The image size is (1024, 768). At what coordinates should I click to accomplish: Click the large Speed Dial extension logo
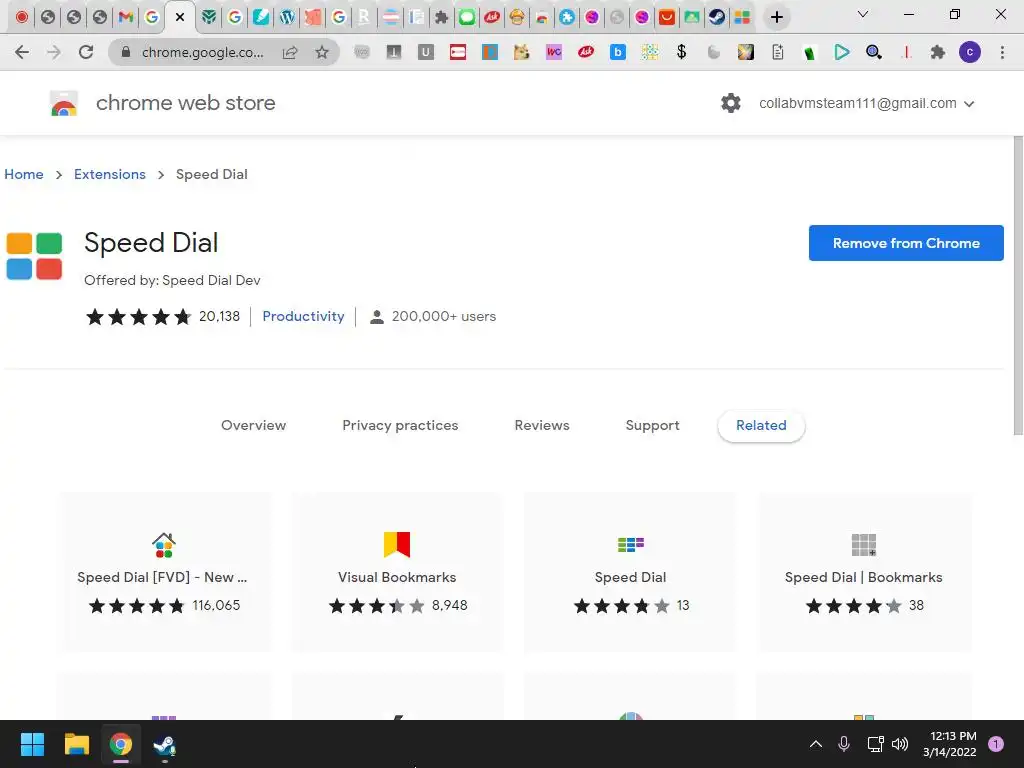pos(34,256)
